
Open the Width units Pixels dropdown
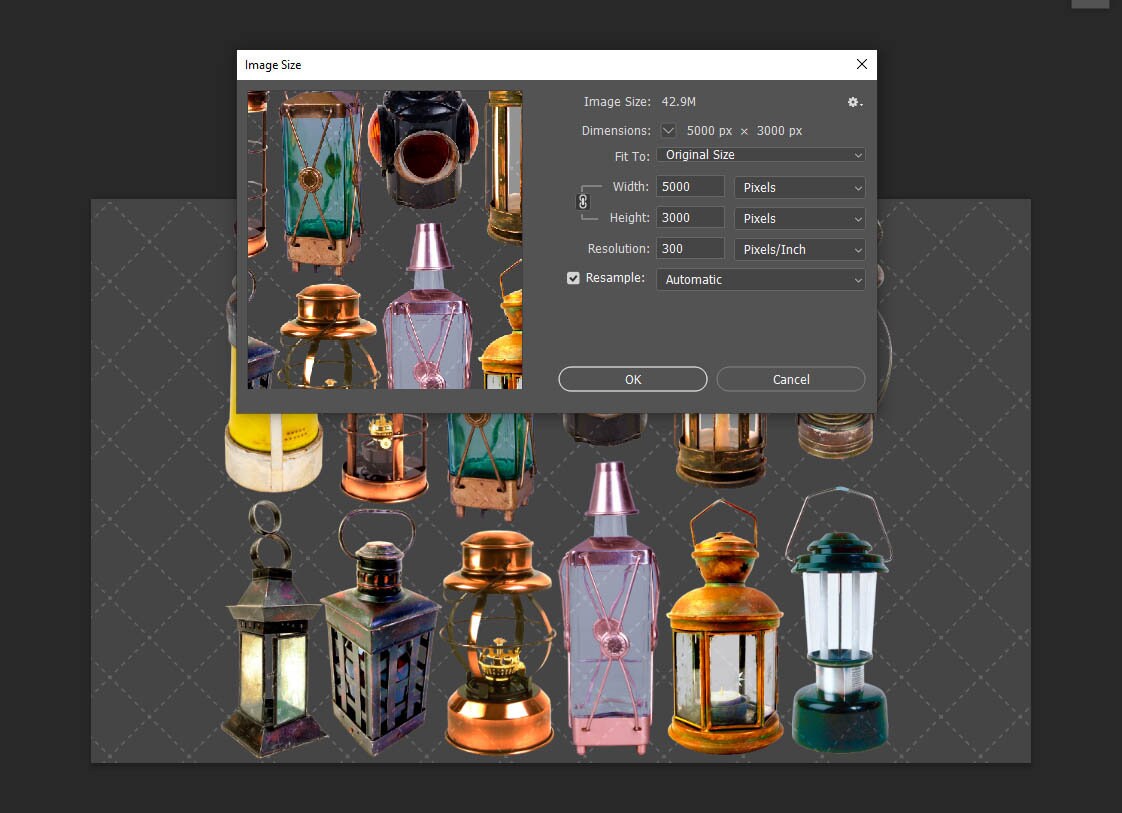pos(799,187)
